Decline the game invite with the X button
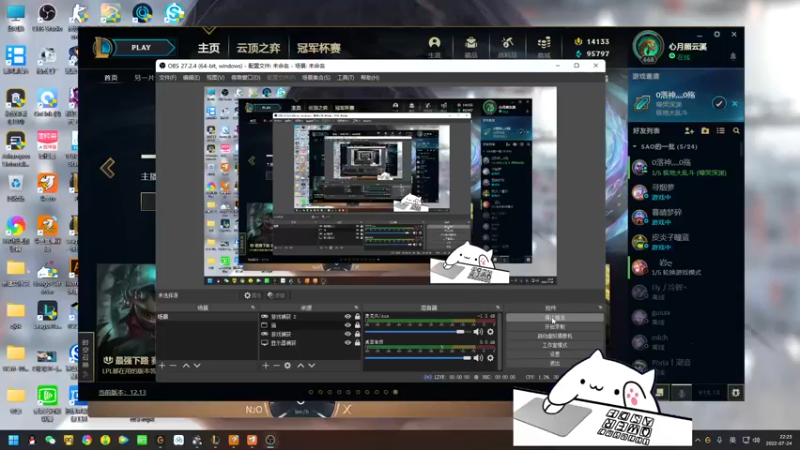Viewport: 800px width, 450px height. (735, 104)
